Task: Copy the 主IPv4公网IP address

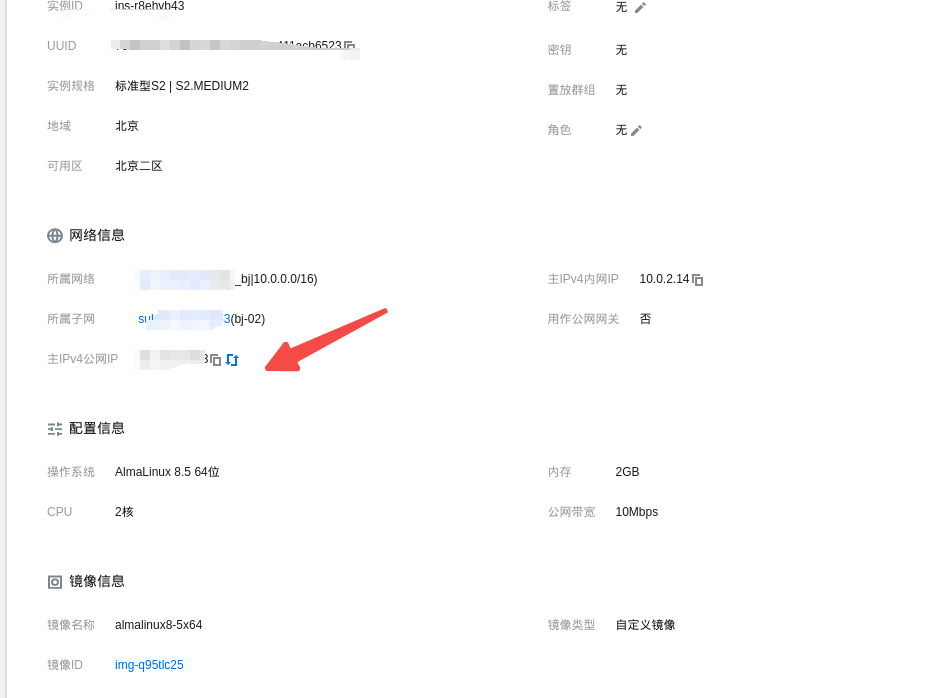Action: coord(216,360)
